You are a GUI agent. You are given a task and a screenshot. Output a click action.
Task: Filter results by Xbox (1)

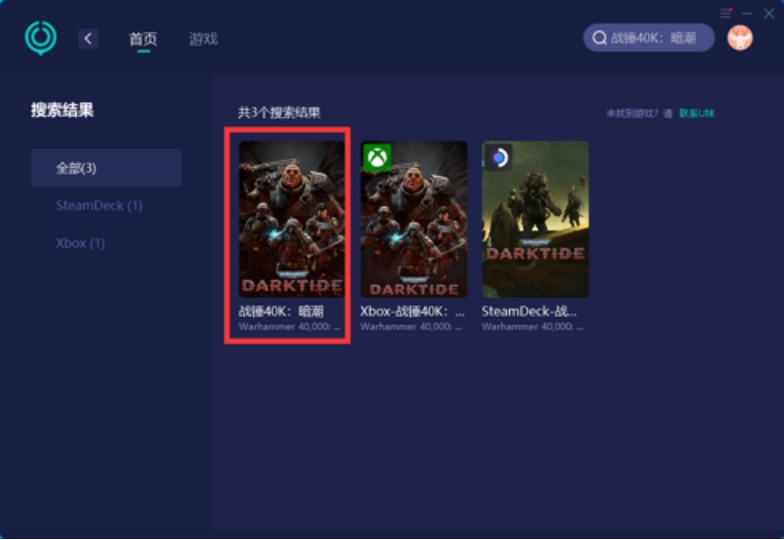coord(80,243)
